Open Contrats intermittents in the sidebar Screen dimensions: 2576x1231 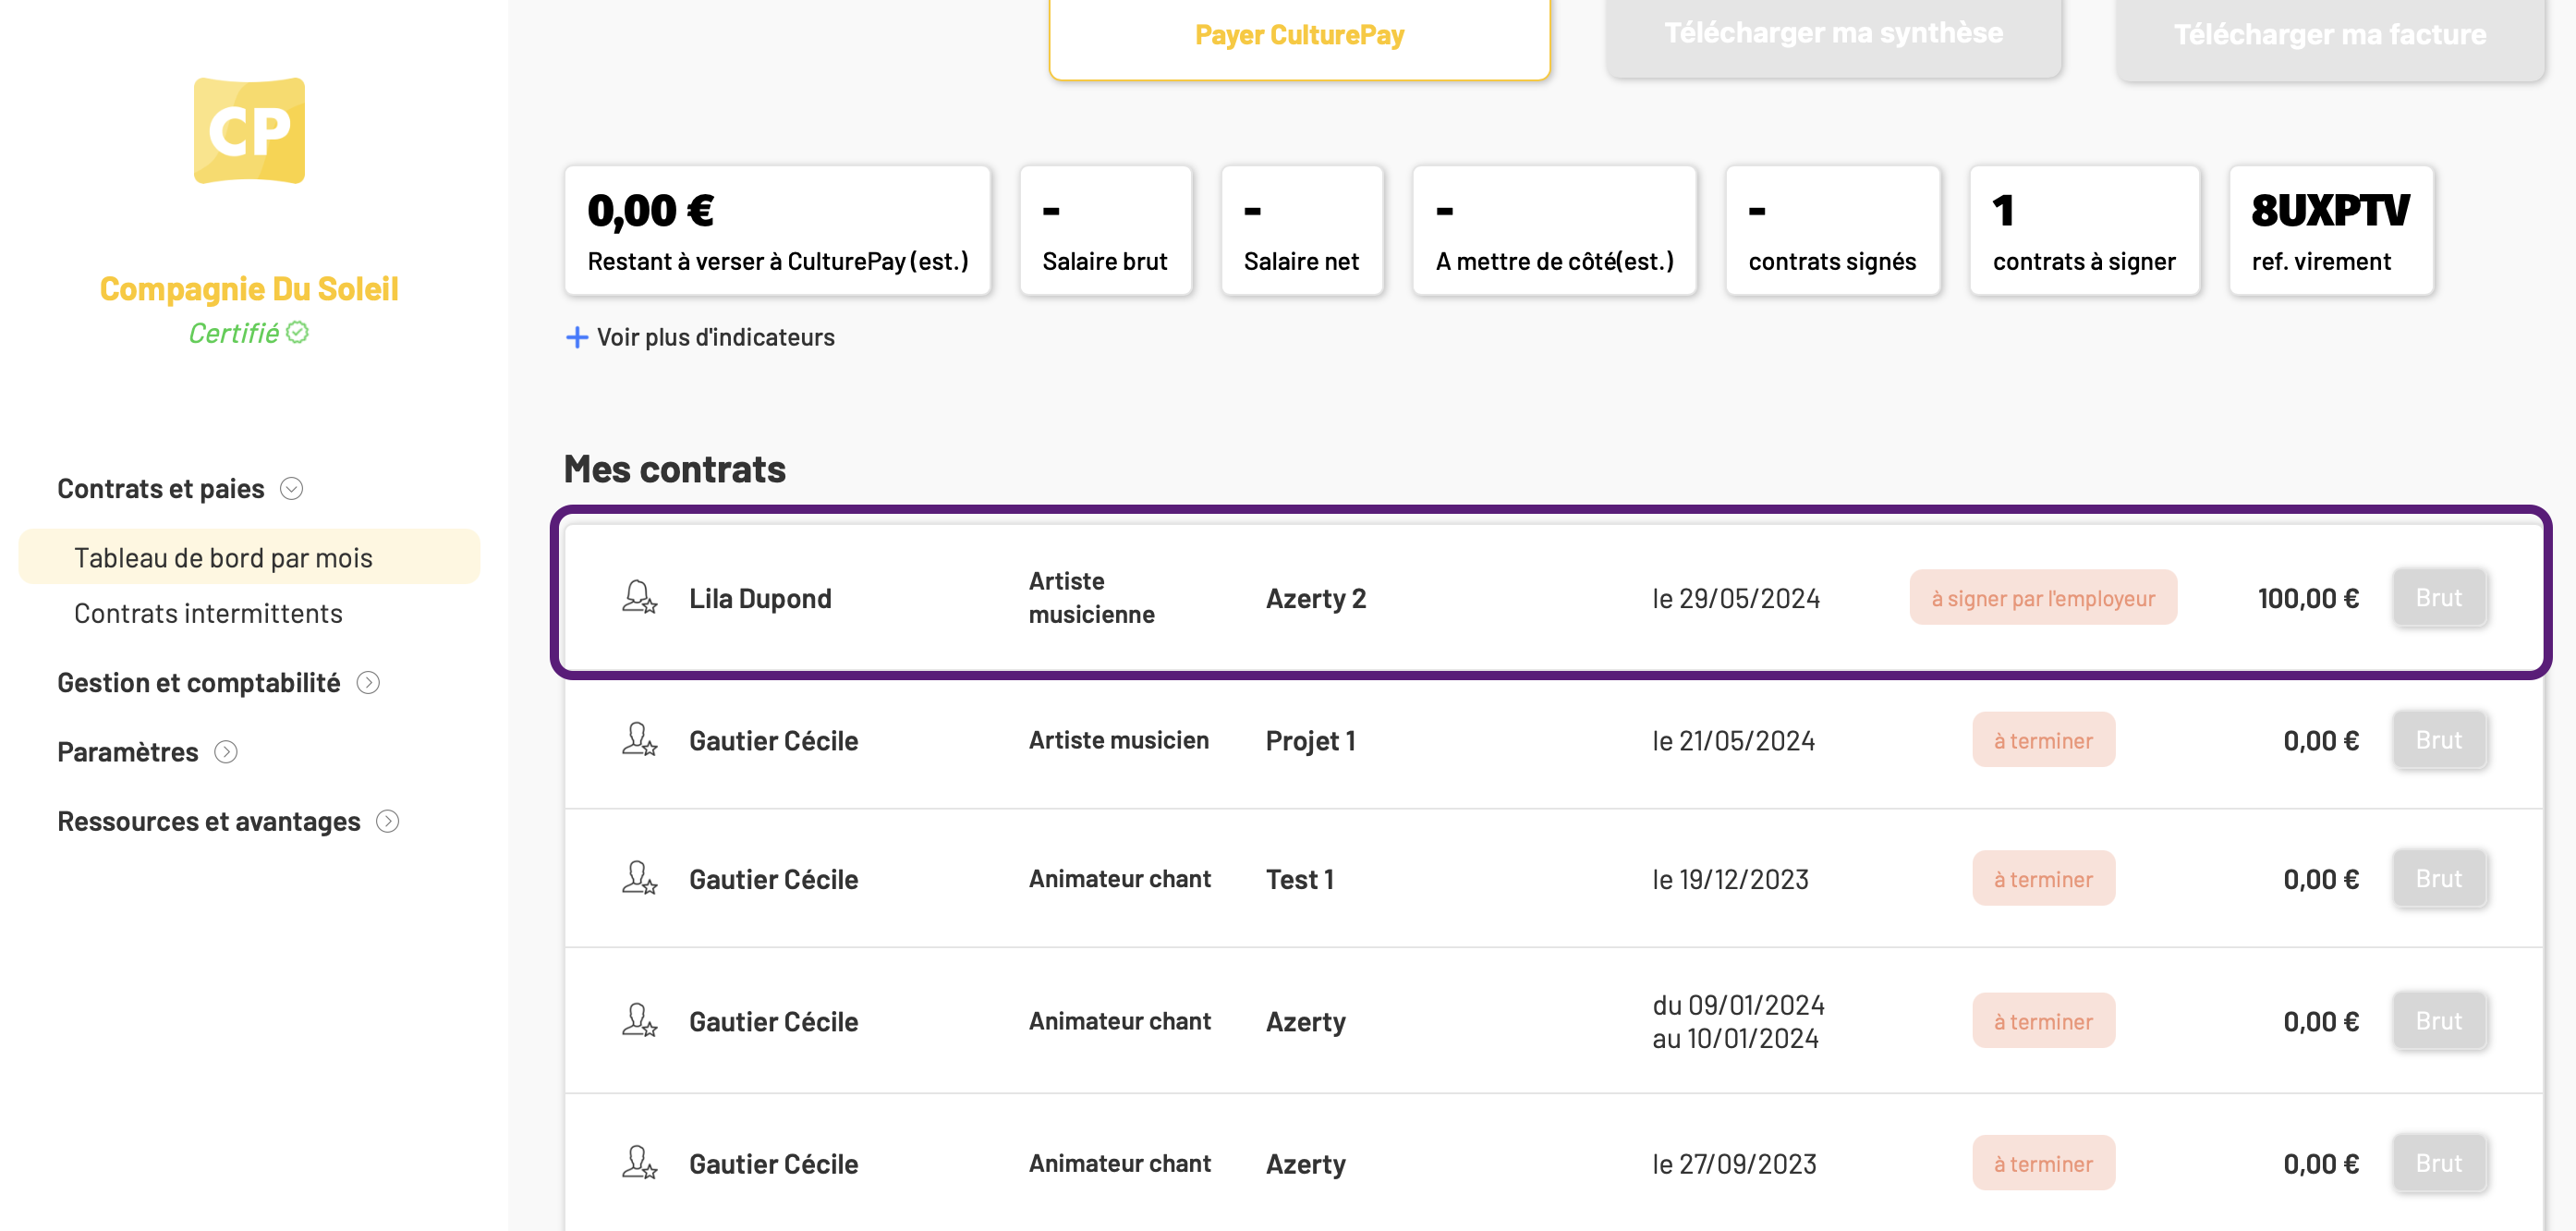point(208,613)
